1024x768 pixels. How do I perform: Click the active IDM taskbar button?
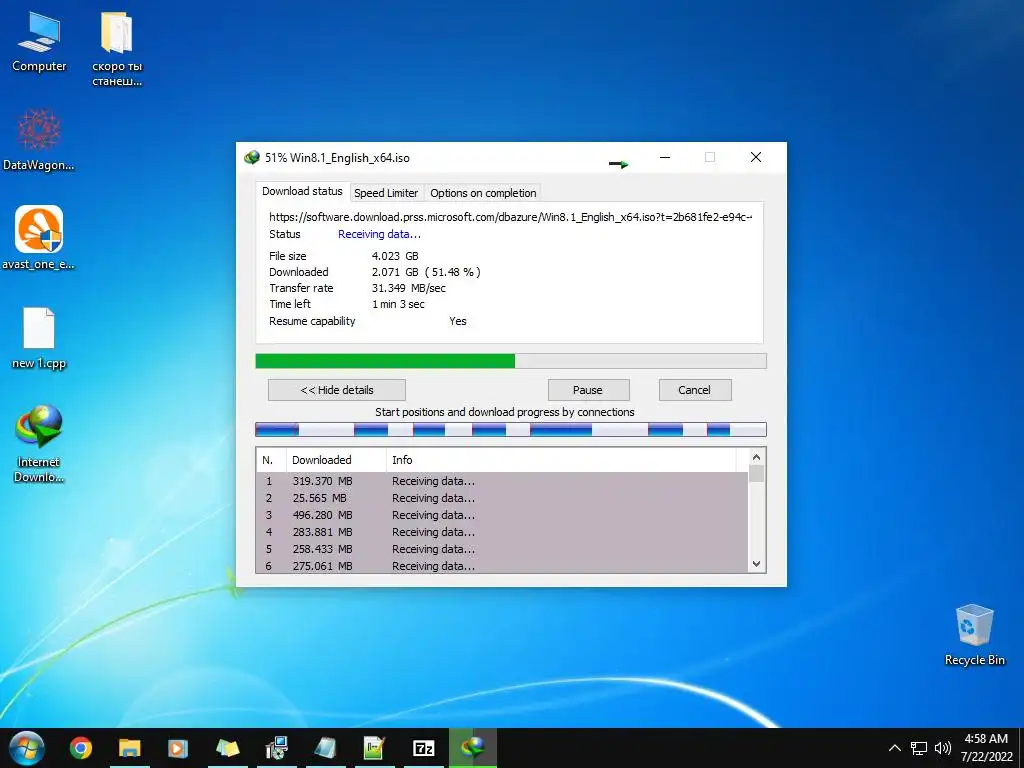coord(472,748)
